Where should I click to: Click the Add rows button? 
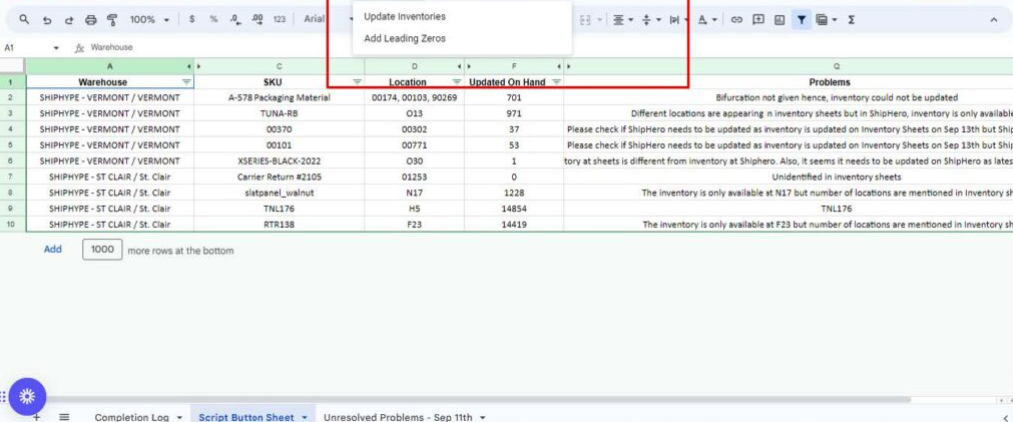[x=53, y=249]
